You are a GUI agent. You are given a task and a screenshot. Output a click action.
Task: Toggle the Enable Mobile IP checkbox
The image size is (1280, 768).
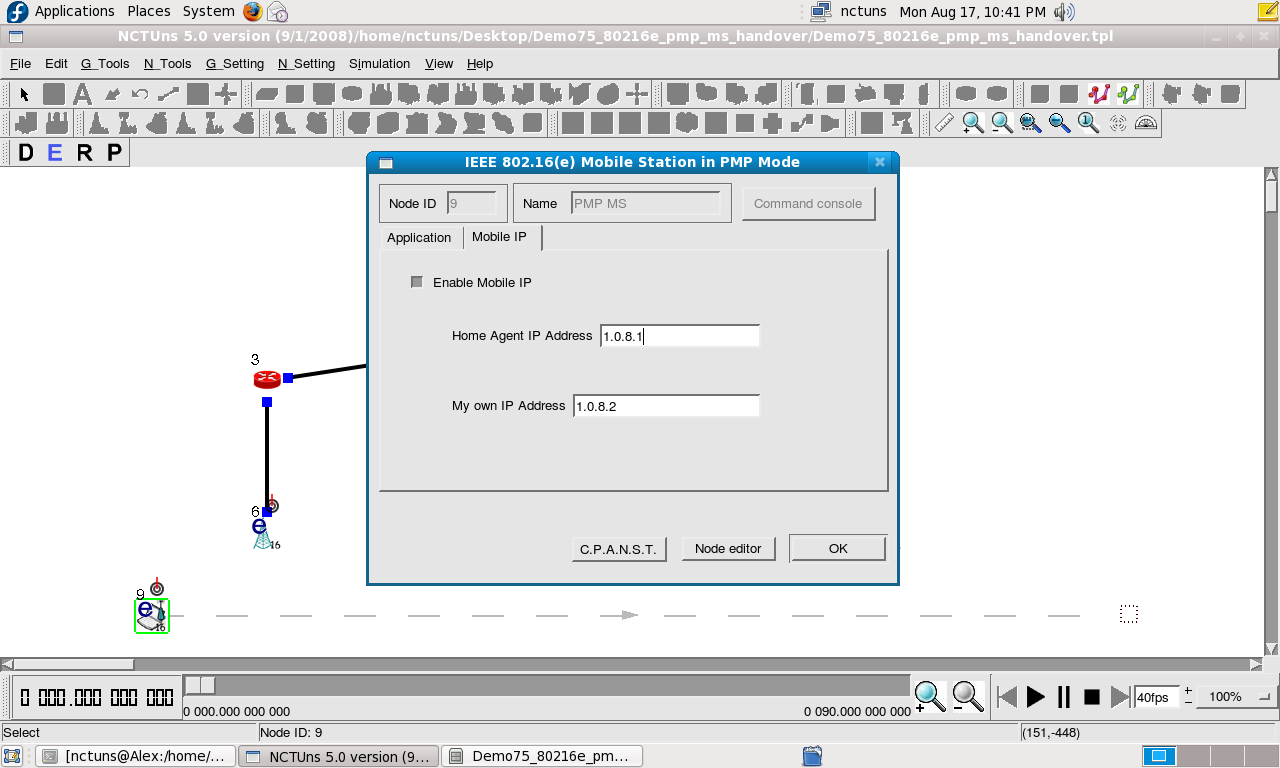click(x=417, y=282)
